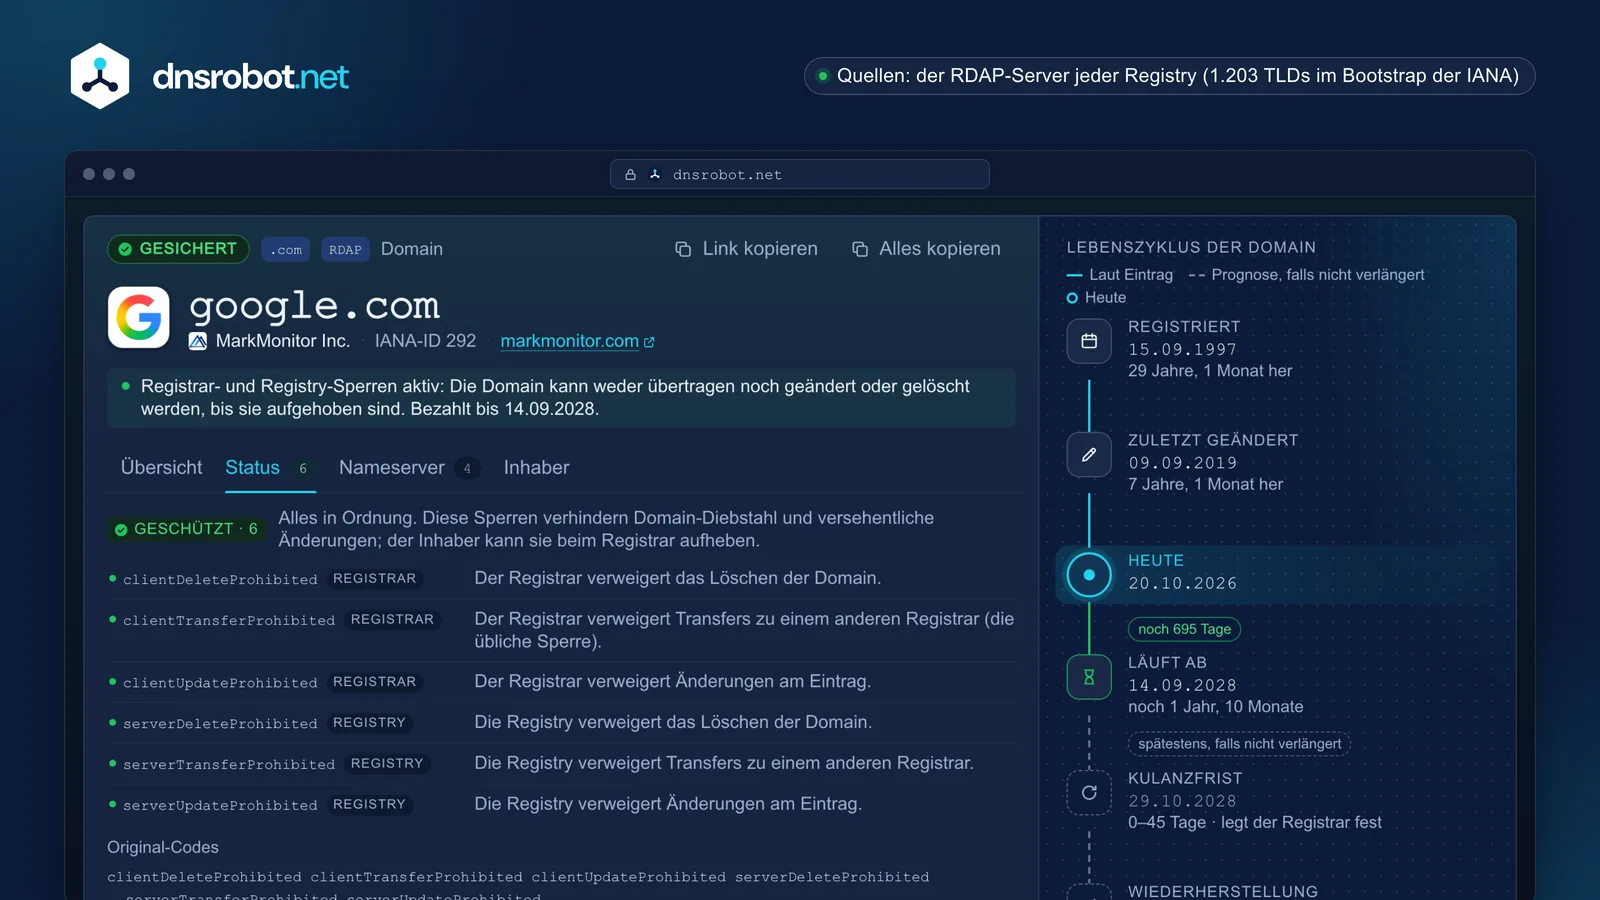Screen dimensions: 1600x900
Task: Click the dnsrobot.net hexagon logo
Action: 100,76
